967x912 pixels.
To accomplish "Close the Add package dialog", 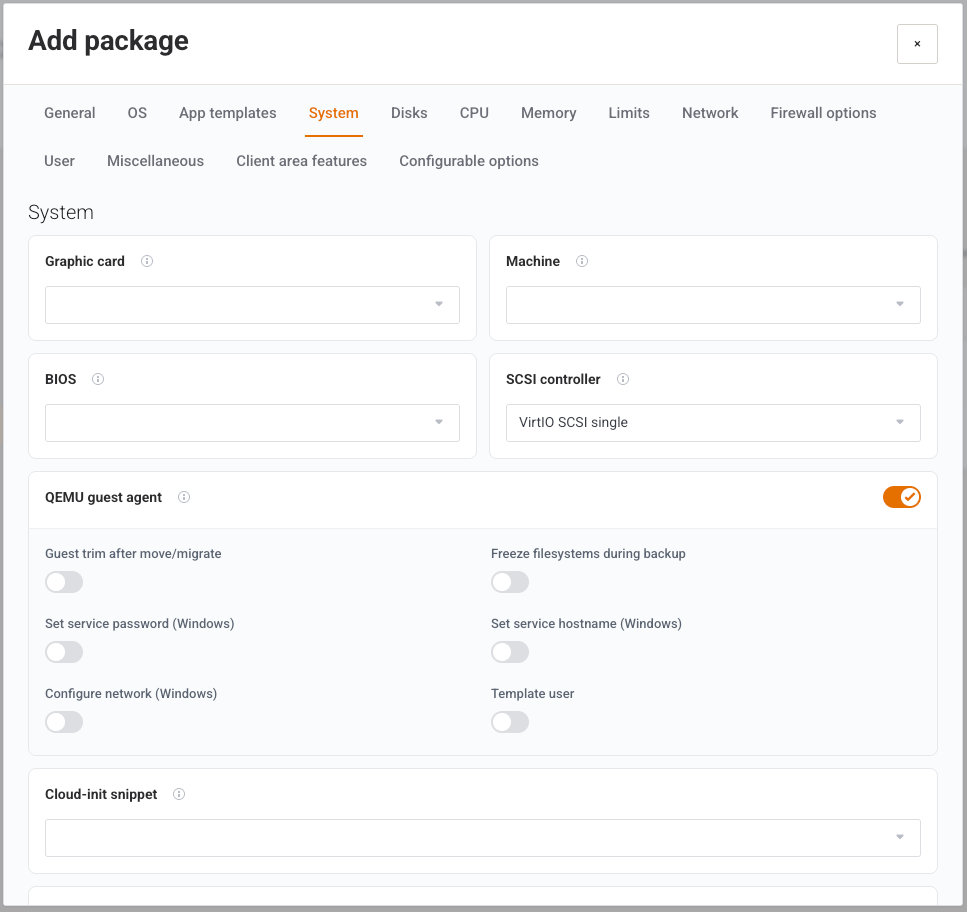I will click(x=917, y=44).
